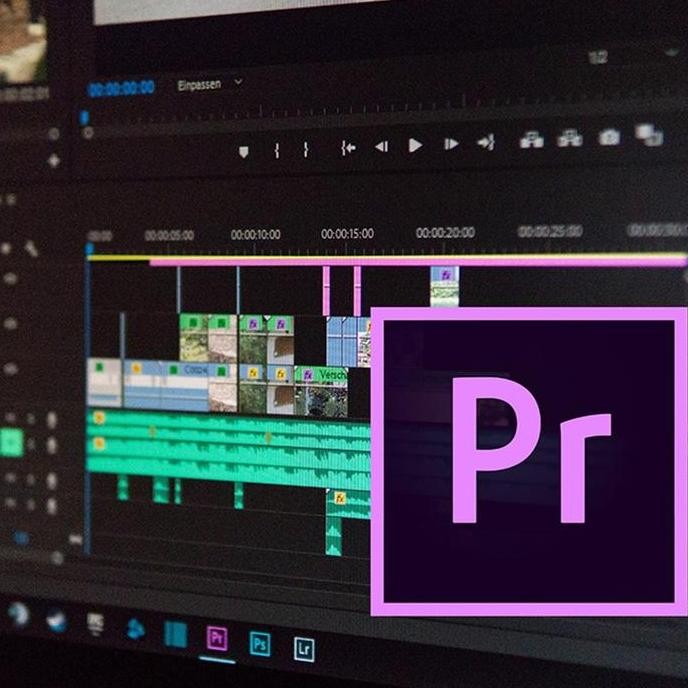Click the ruler at 00:00:05:00
The height and width of the screenshot is (688, 688).
coord(169,236)
